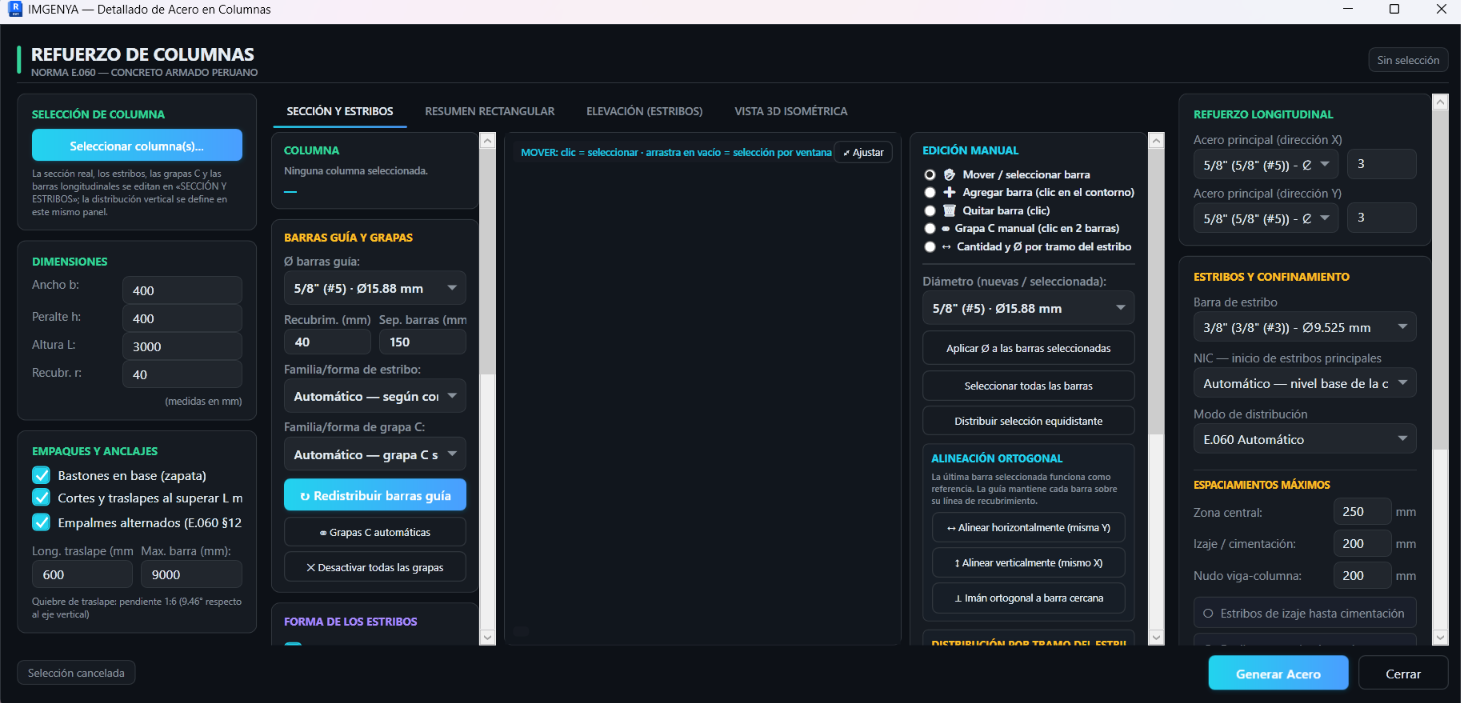This screenshot has height=703, width=1461.
Task: Select Estribos de izaje hasta cimentación option
Action: pos(1305,613)
